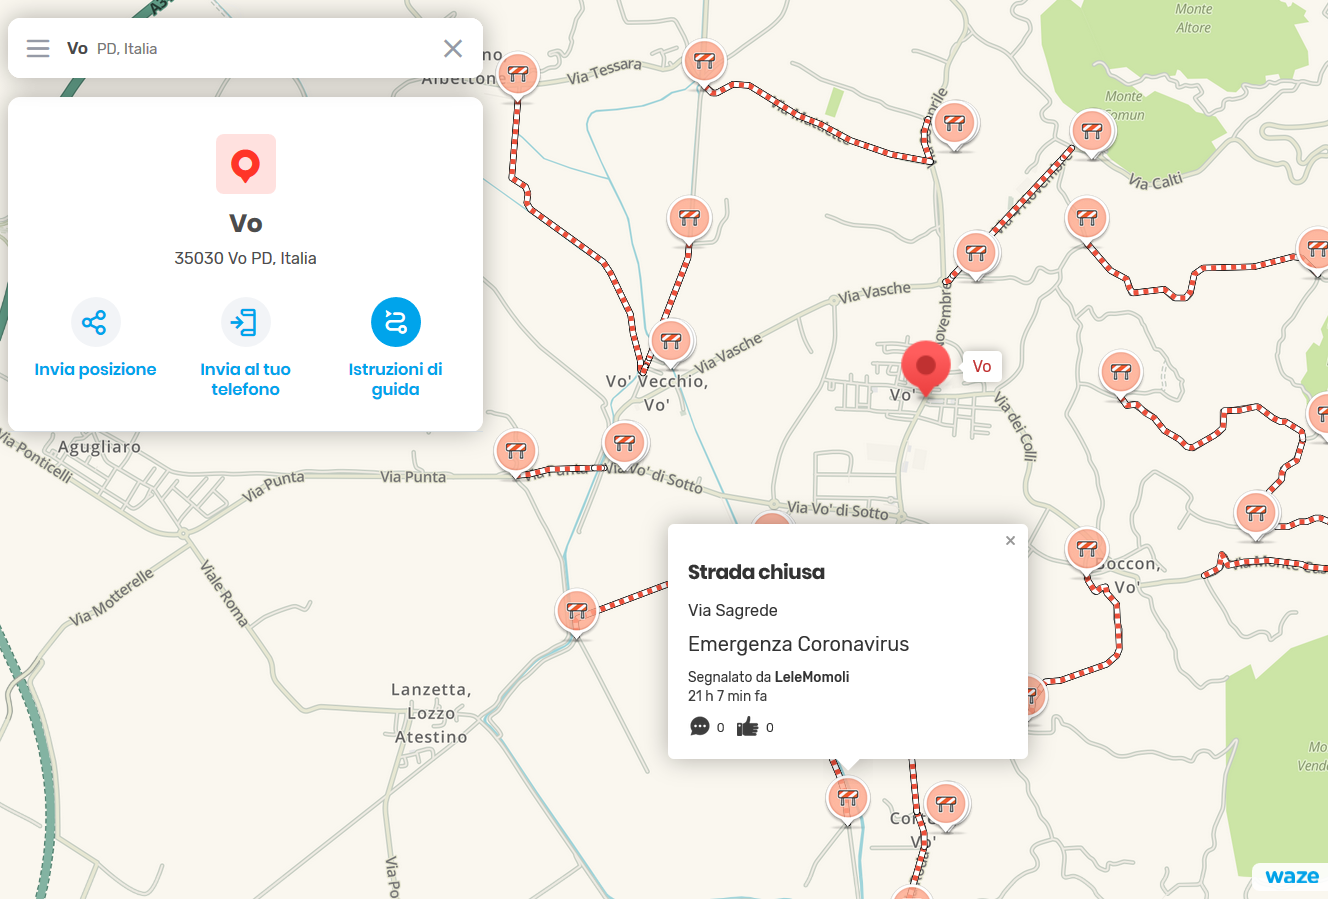Click the Viale Roma road label
Image resolution: width=1328 pixels, height=899 pixels.
click(x=224, y=593)
